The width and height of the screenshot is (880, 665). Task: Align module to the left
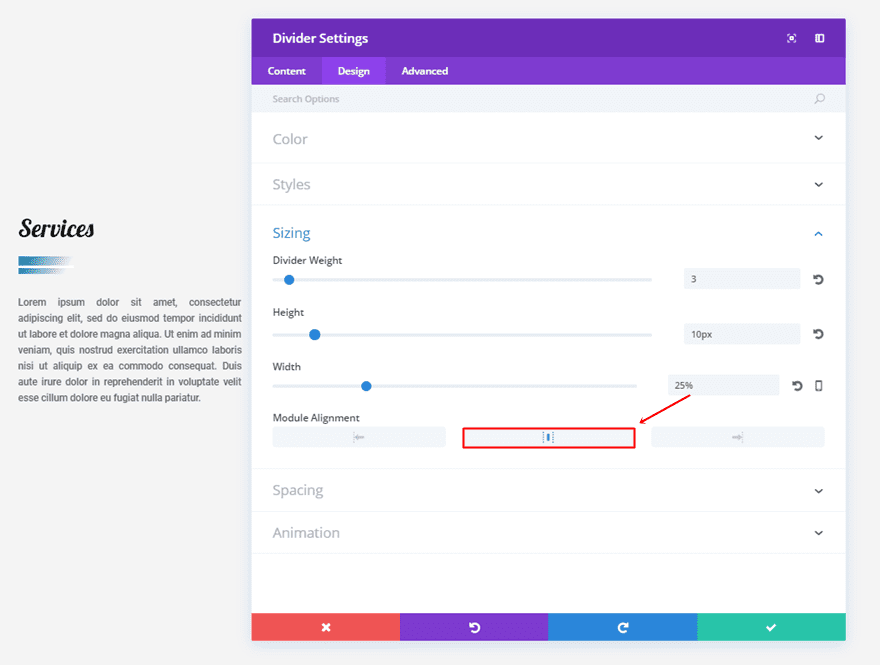click(x=359, y=437)
